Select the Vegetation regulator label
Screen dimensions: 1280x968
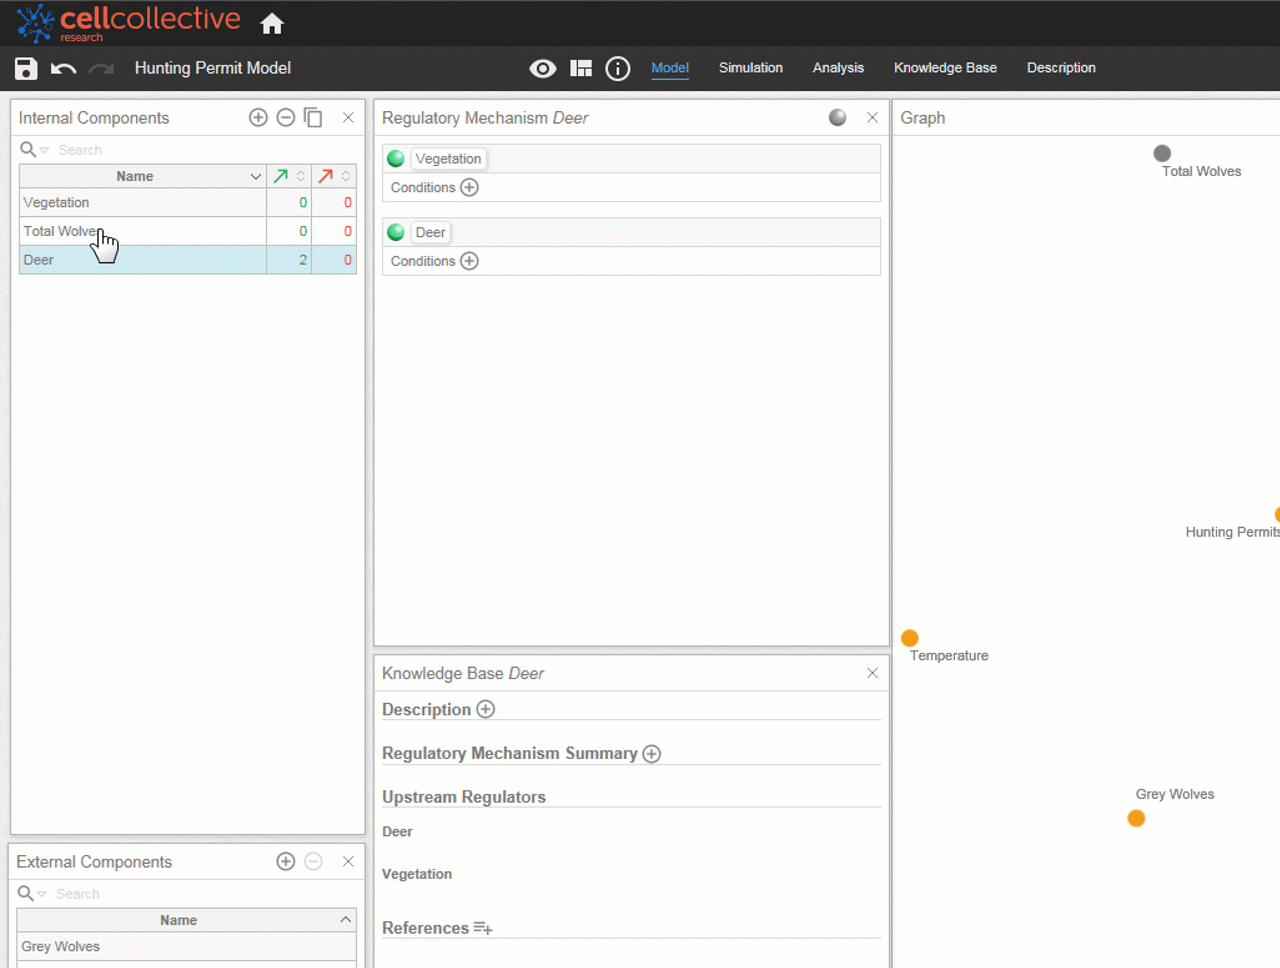click(448, 159)
